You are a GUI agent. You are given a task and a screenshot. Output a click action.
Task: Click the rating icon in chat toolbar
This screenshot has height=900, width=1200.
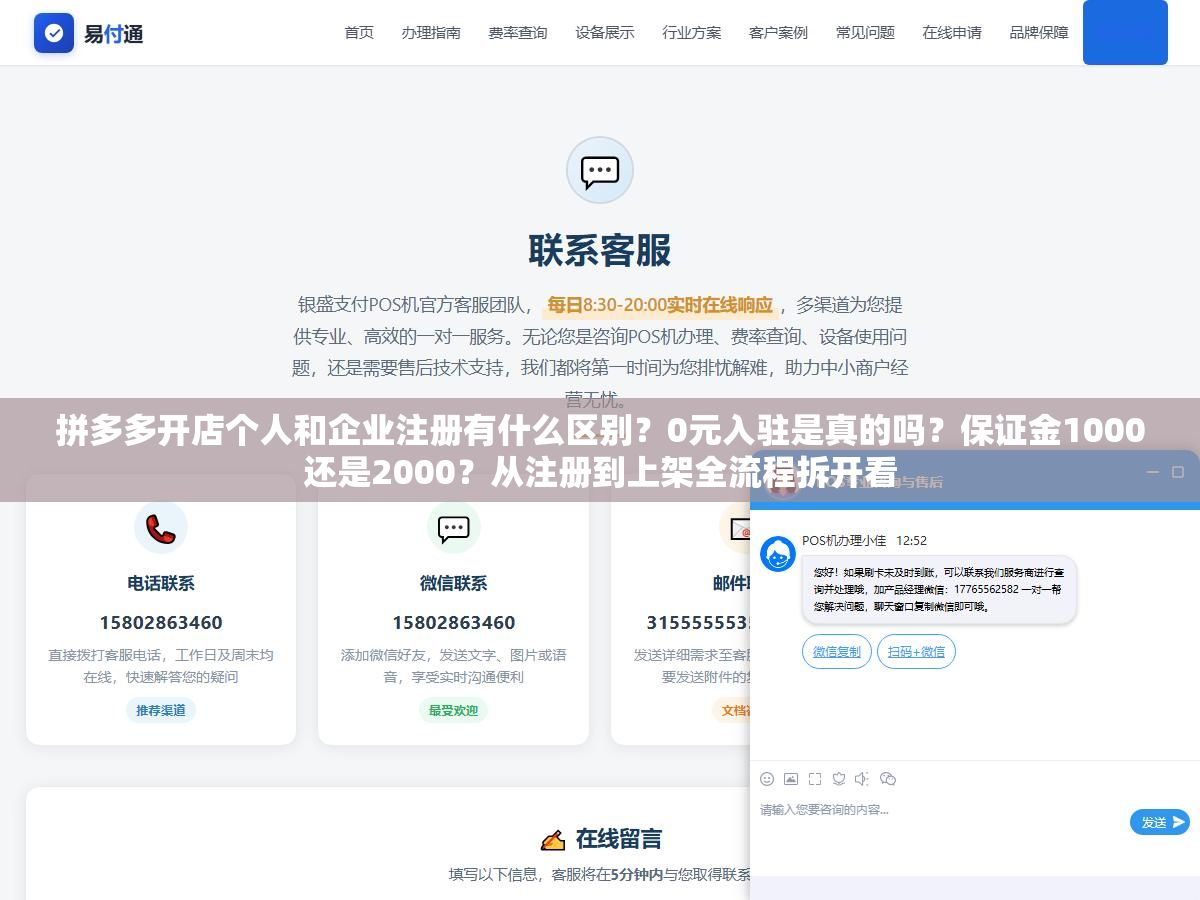[839, 779]
